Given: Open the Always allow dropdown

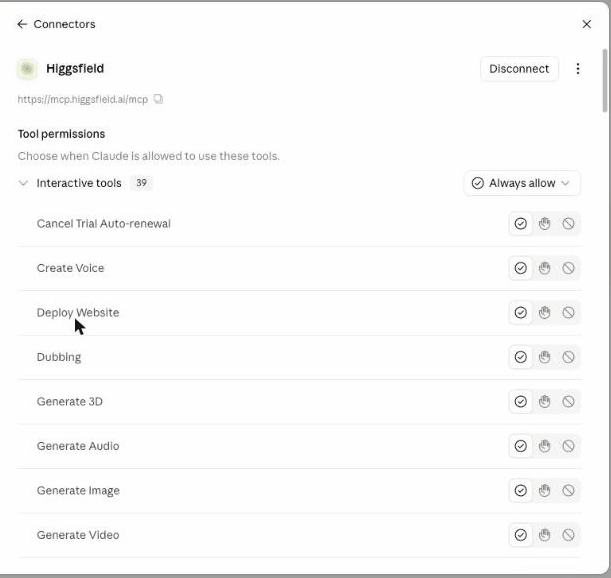Looking at the screenshot, I should point(522,183).
